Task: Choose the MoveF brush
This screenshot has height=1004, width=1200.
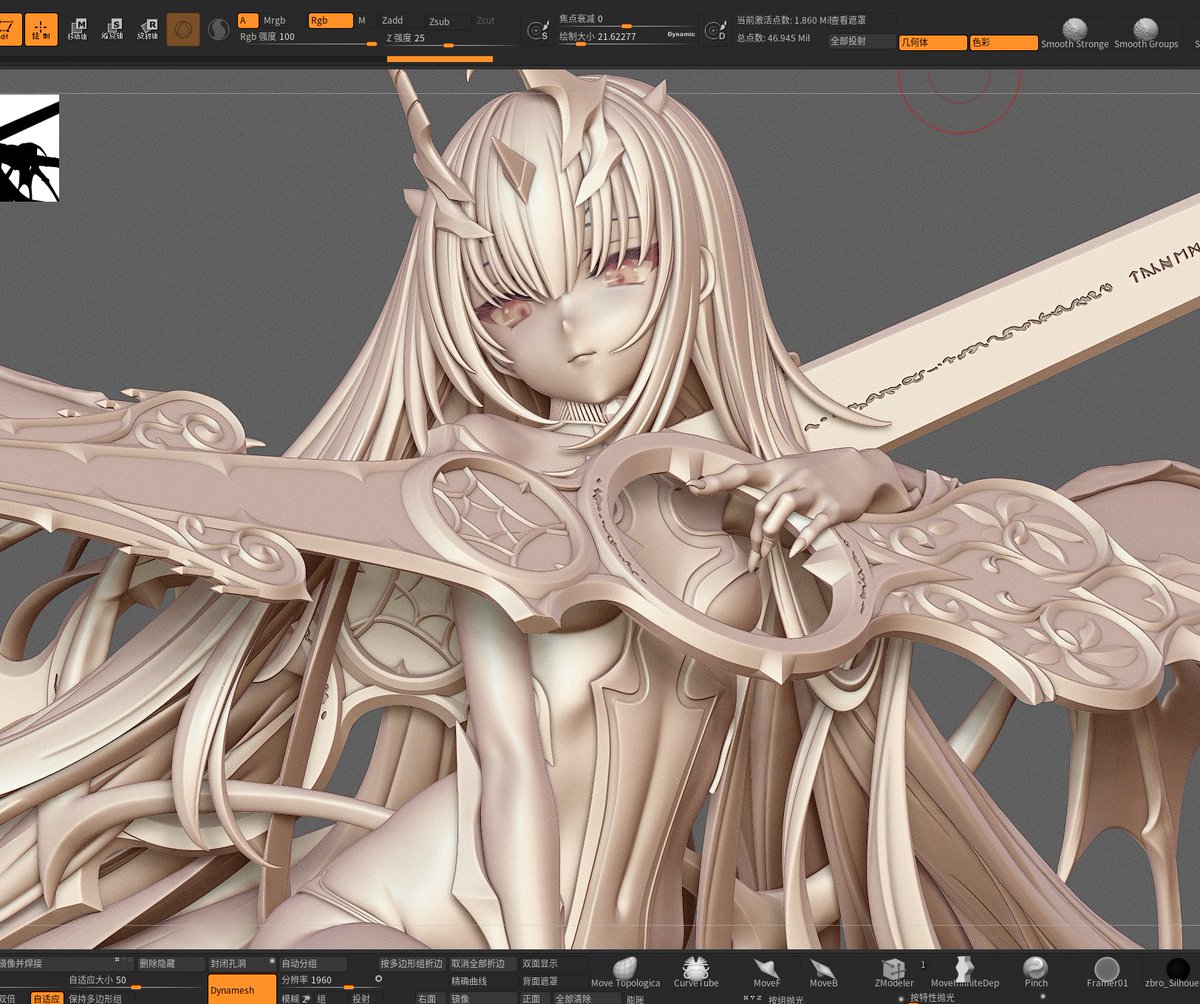Action: click(767, 972)
